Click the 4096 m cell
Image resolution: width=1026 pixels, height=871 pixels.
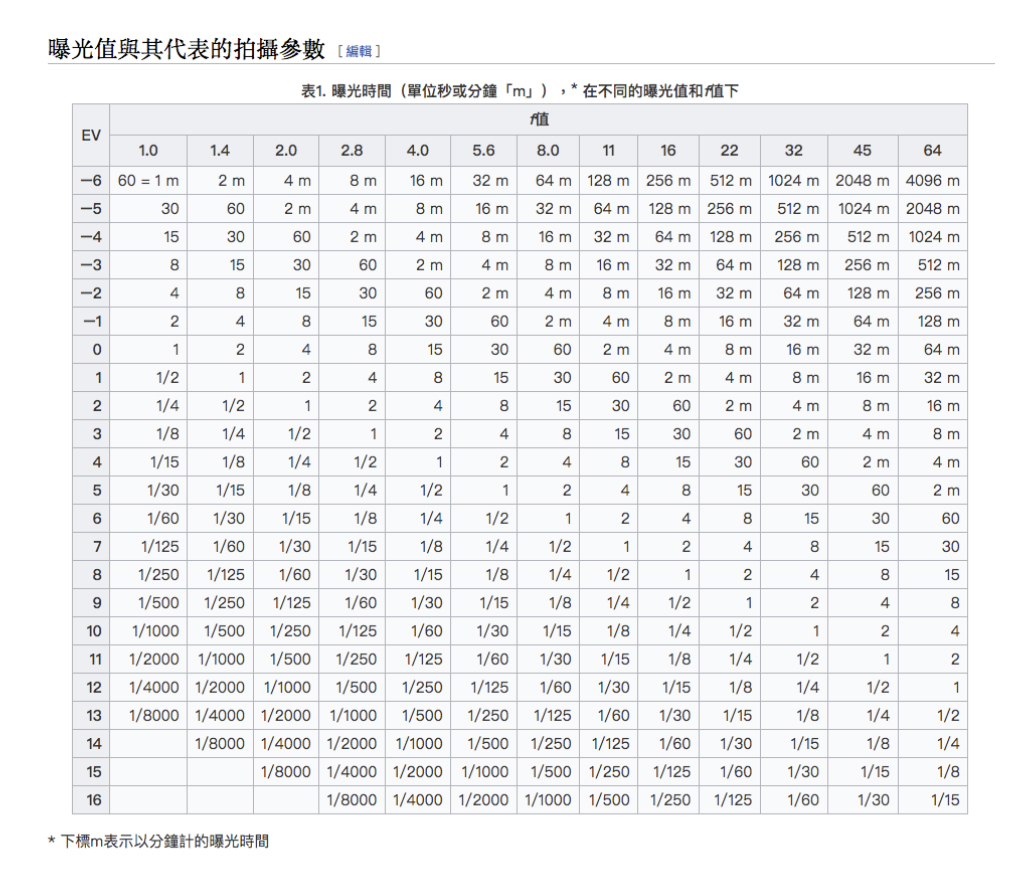pyautogui.click(x=932, y=181)
